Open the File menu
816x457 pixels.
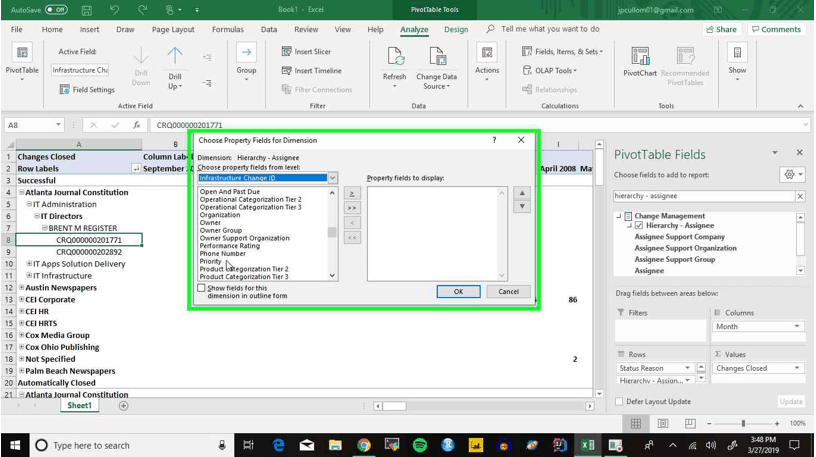[17, 30]
